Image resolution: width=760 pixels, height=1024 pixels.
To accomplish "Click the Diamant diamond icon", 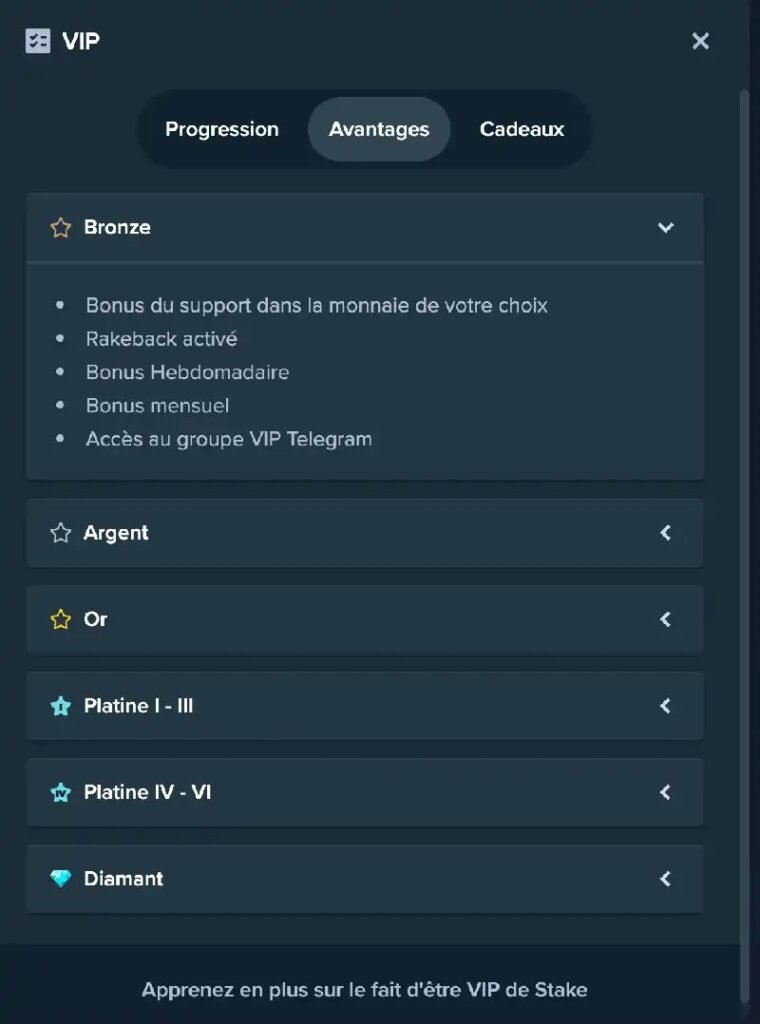I will [60, 879].
